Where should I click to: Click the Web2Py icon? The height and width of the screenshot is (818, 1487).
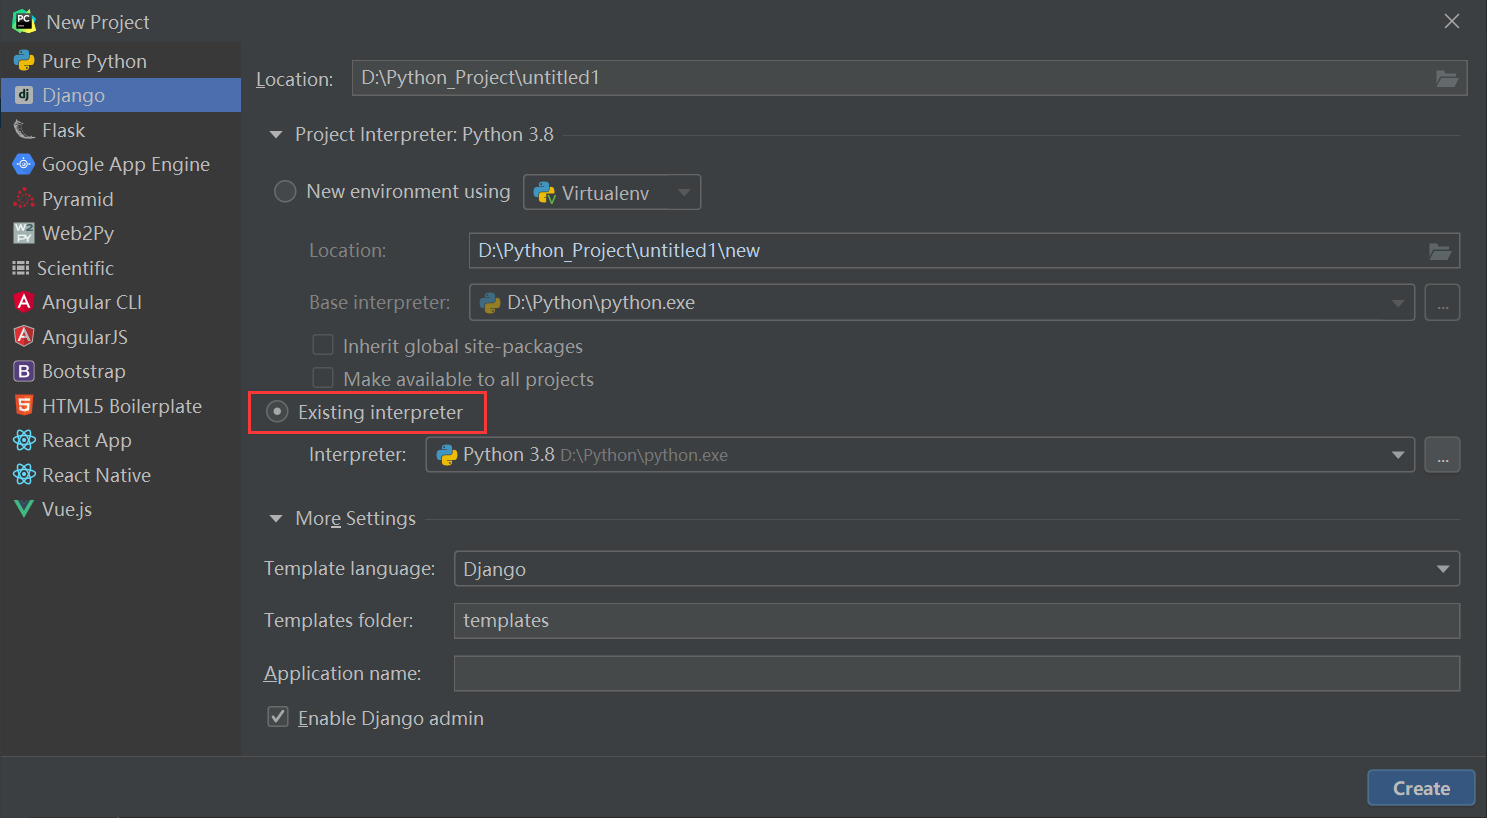pyautogui.click(x=24, y=233)
